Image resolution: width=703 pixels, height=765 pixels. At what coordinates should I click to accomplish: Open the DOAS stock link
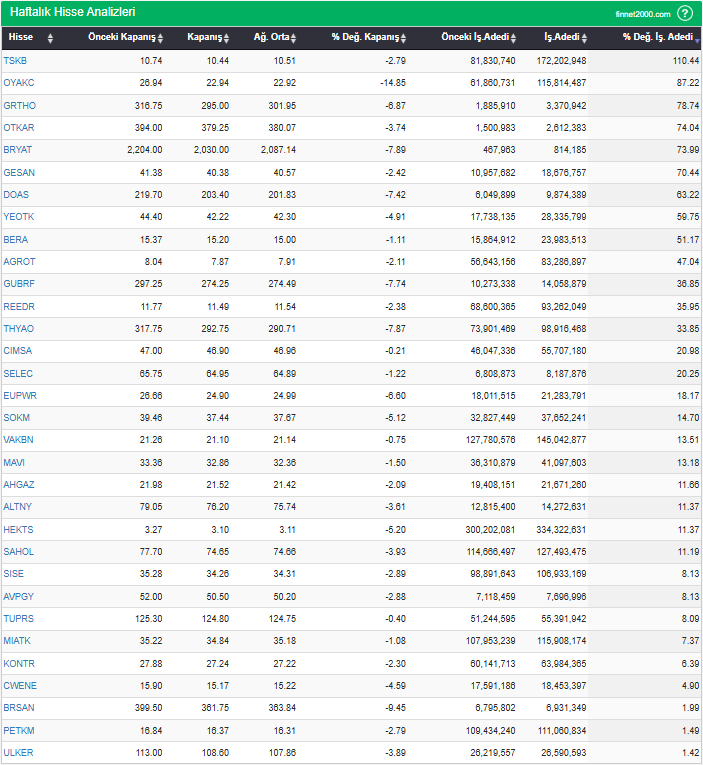tap(16, 195)
